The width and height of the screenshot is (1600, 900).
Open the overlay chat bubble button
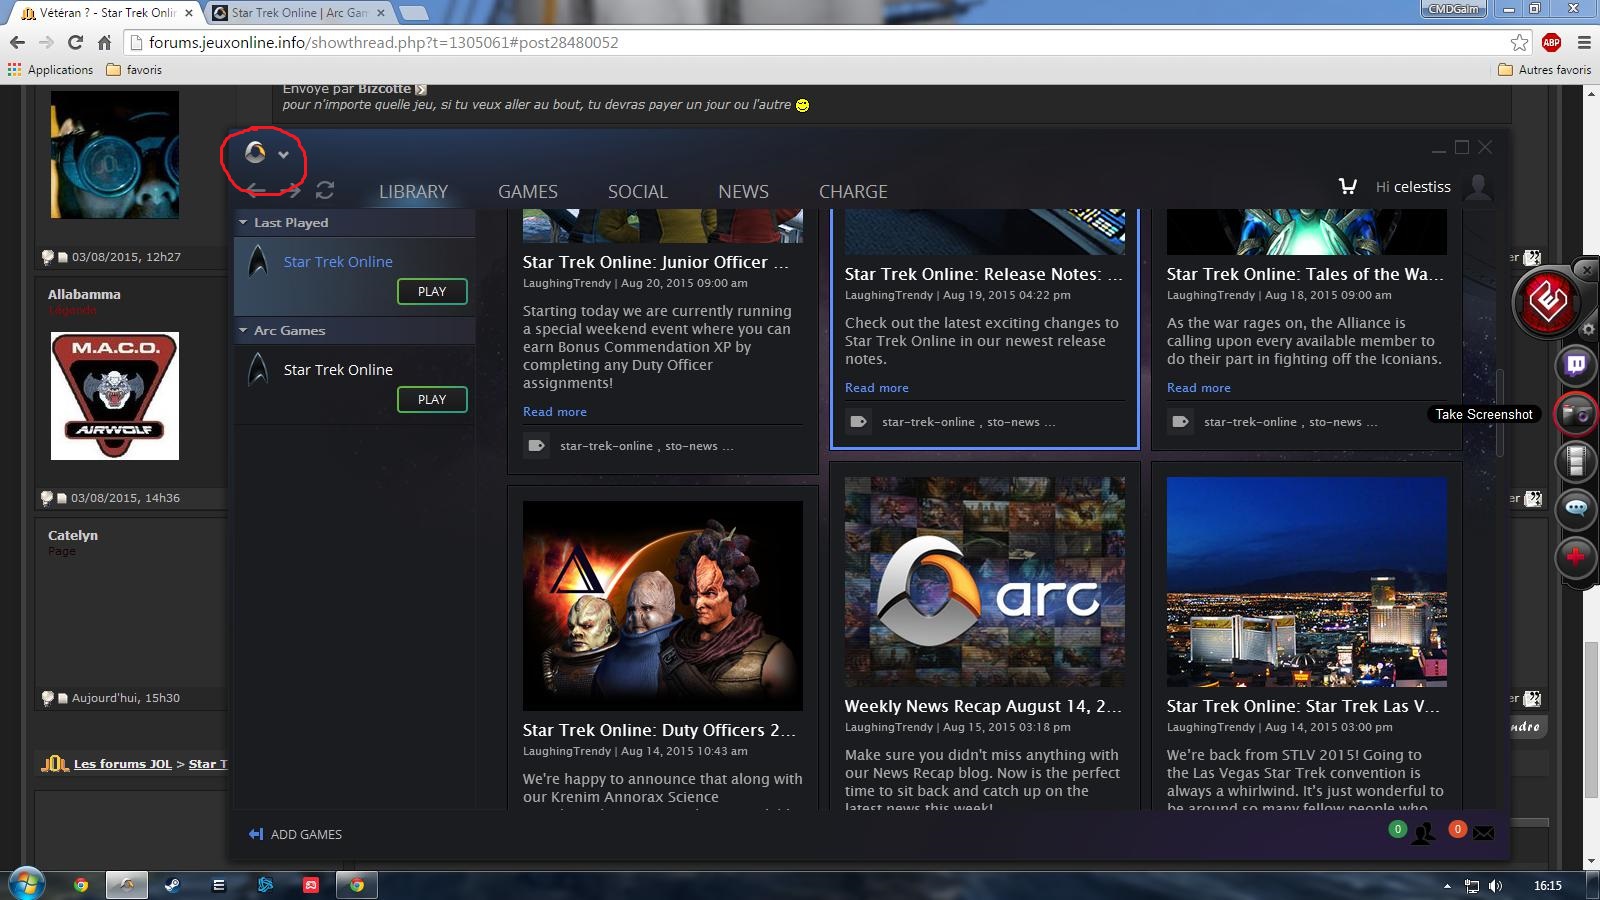pos(1576,508)
